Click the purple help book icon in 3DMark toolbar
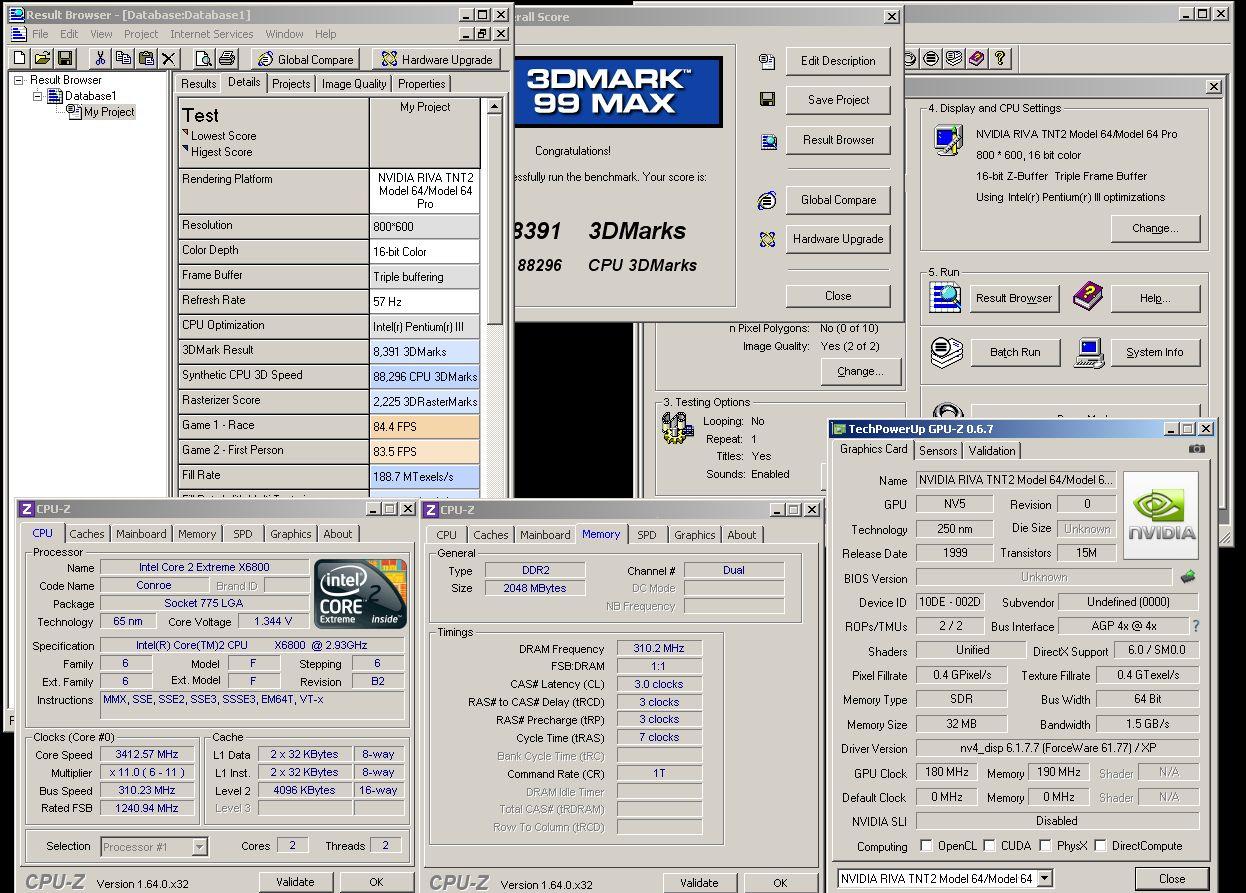Viewport: 1246px width, 893px height. pyautogui.click(x=977, y=58)
